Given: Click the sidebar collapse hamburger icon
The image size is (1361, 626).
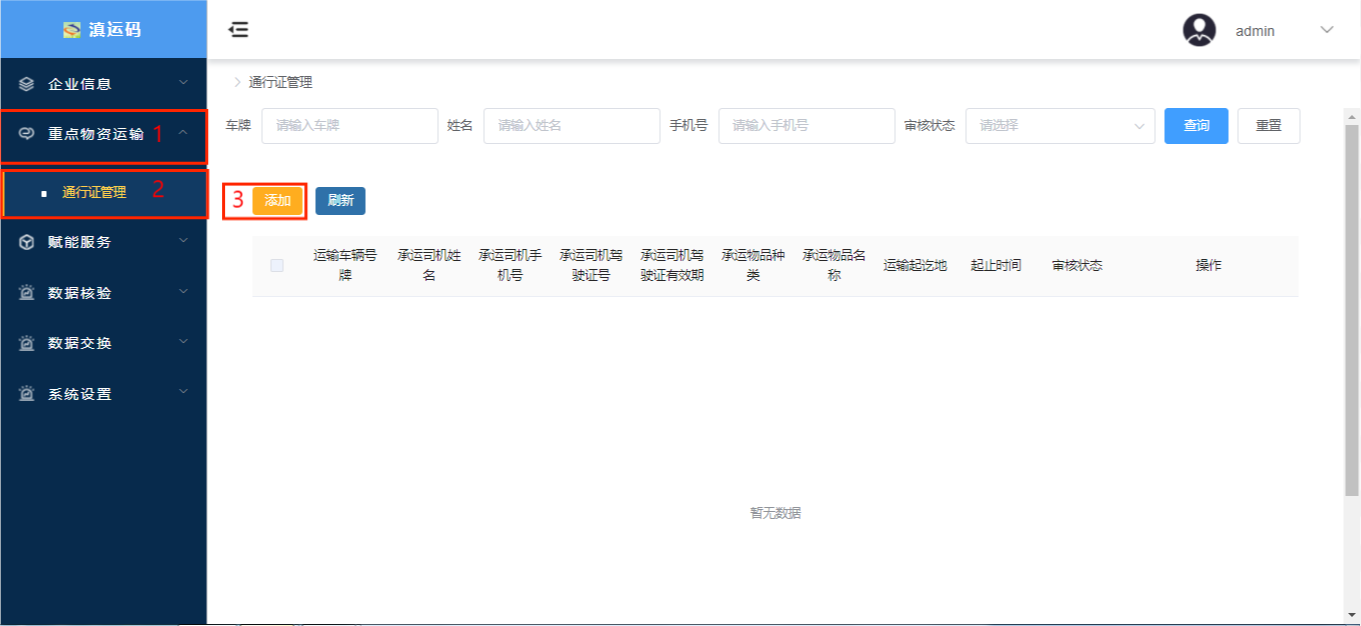Looking at the screenshot, I should coord(238,30).
